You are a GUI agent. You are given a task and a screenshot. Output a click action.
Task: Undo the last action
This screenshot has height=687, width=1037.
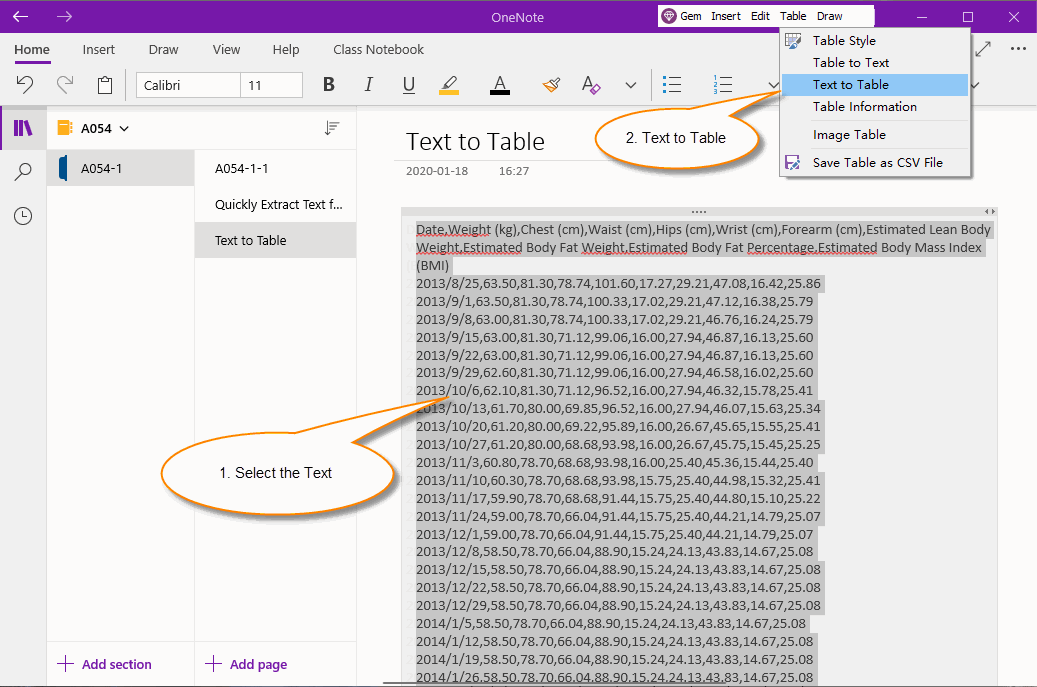tap(26, 85)
